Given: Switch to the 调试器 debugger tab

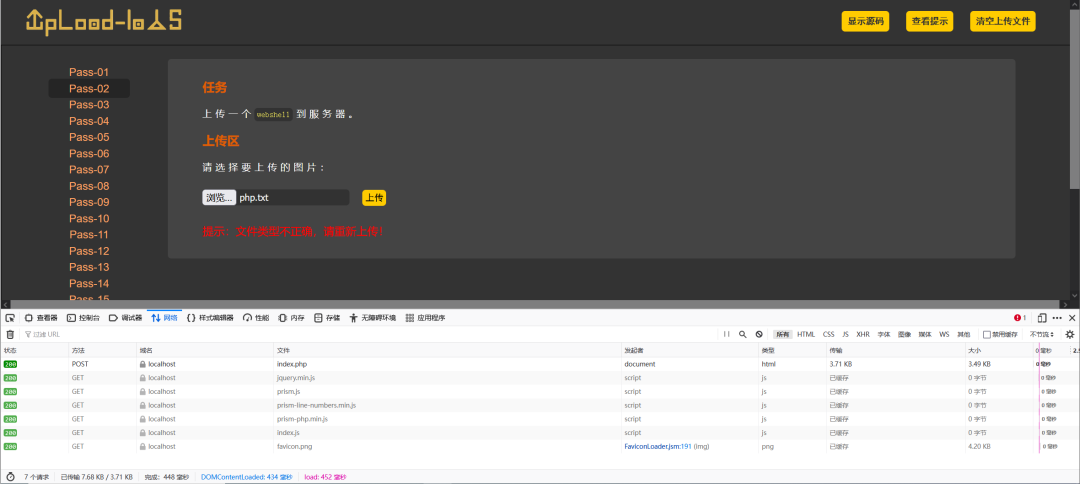Looking at the screenshot, I should pos(125,318).
